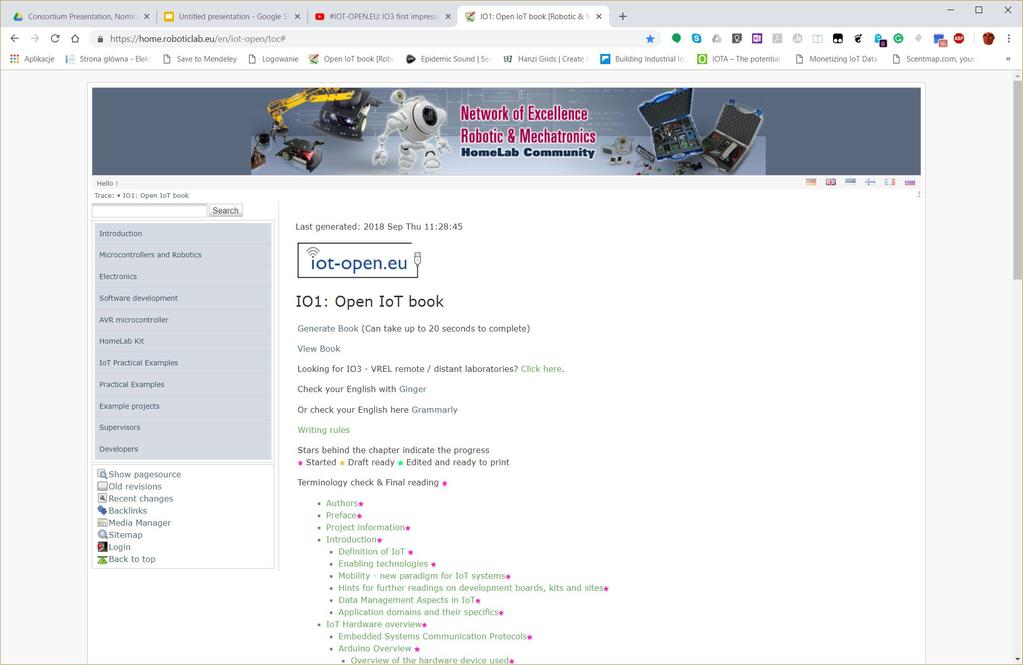Open IoT Practical Examples sidebar item
This screenshot has width=1023, height=665.
click(x=183, y=363)
